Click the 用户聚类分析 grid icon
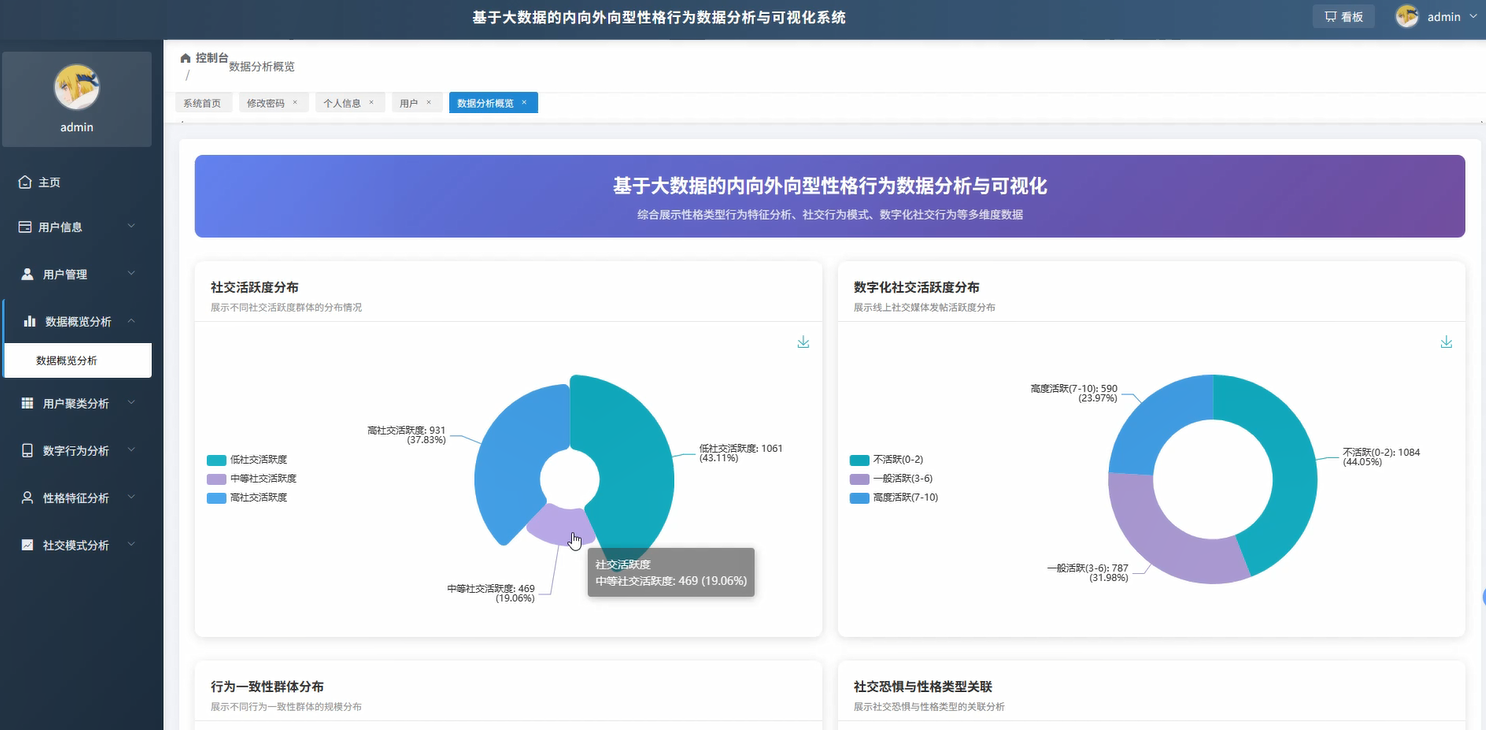The width and height of the screenshot is (1486, 730). (28, 403)
